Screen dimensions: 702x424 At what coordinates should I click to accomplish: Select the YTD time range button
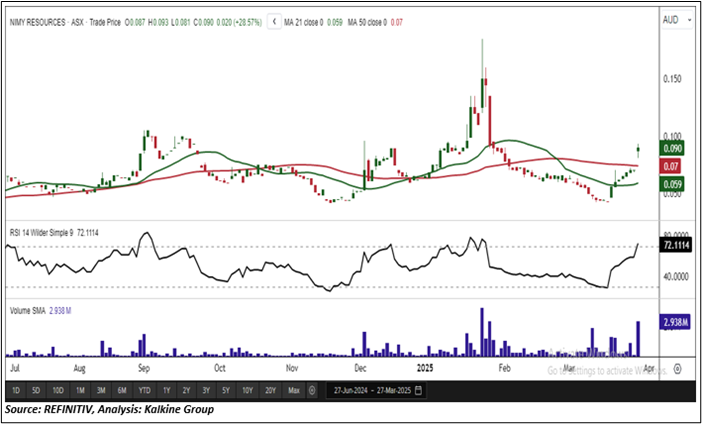(x=144, y=390)
